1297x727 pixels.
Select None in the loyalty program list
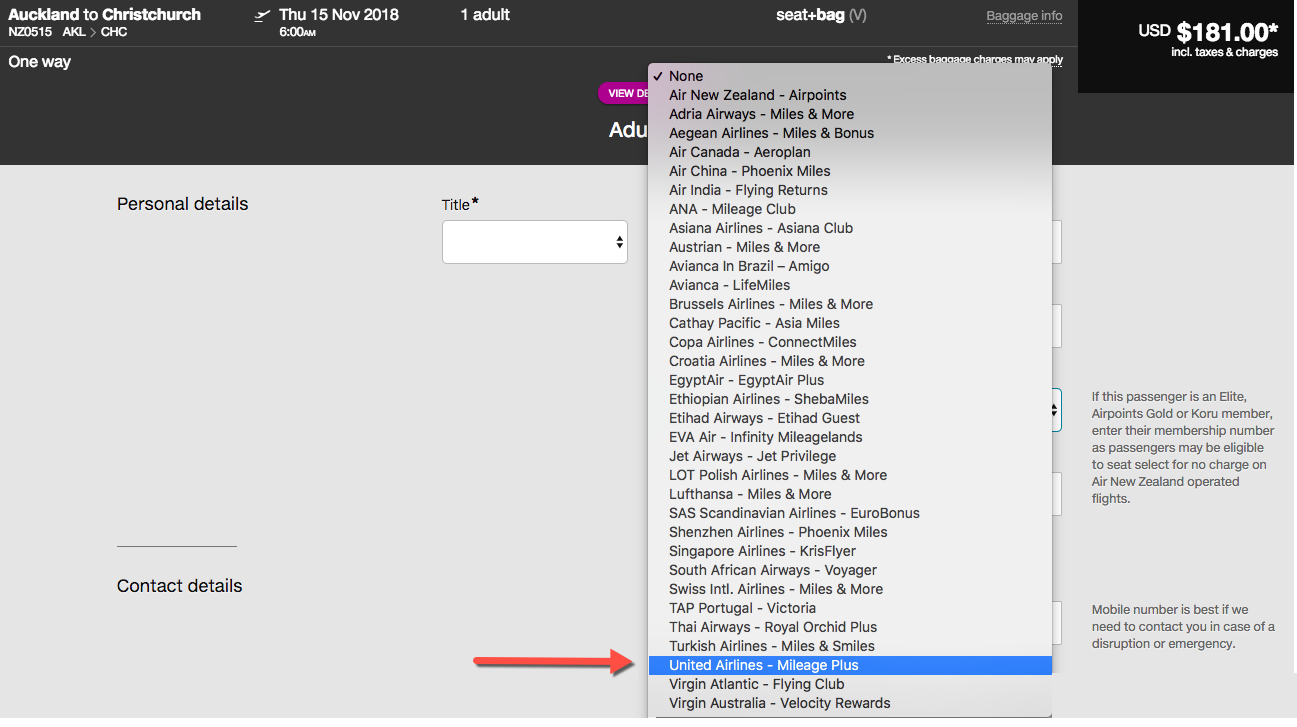point(850,76)
